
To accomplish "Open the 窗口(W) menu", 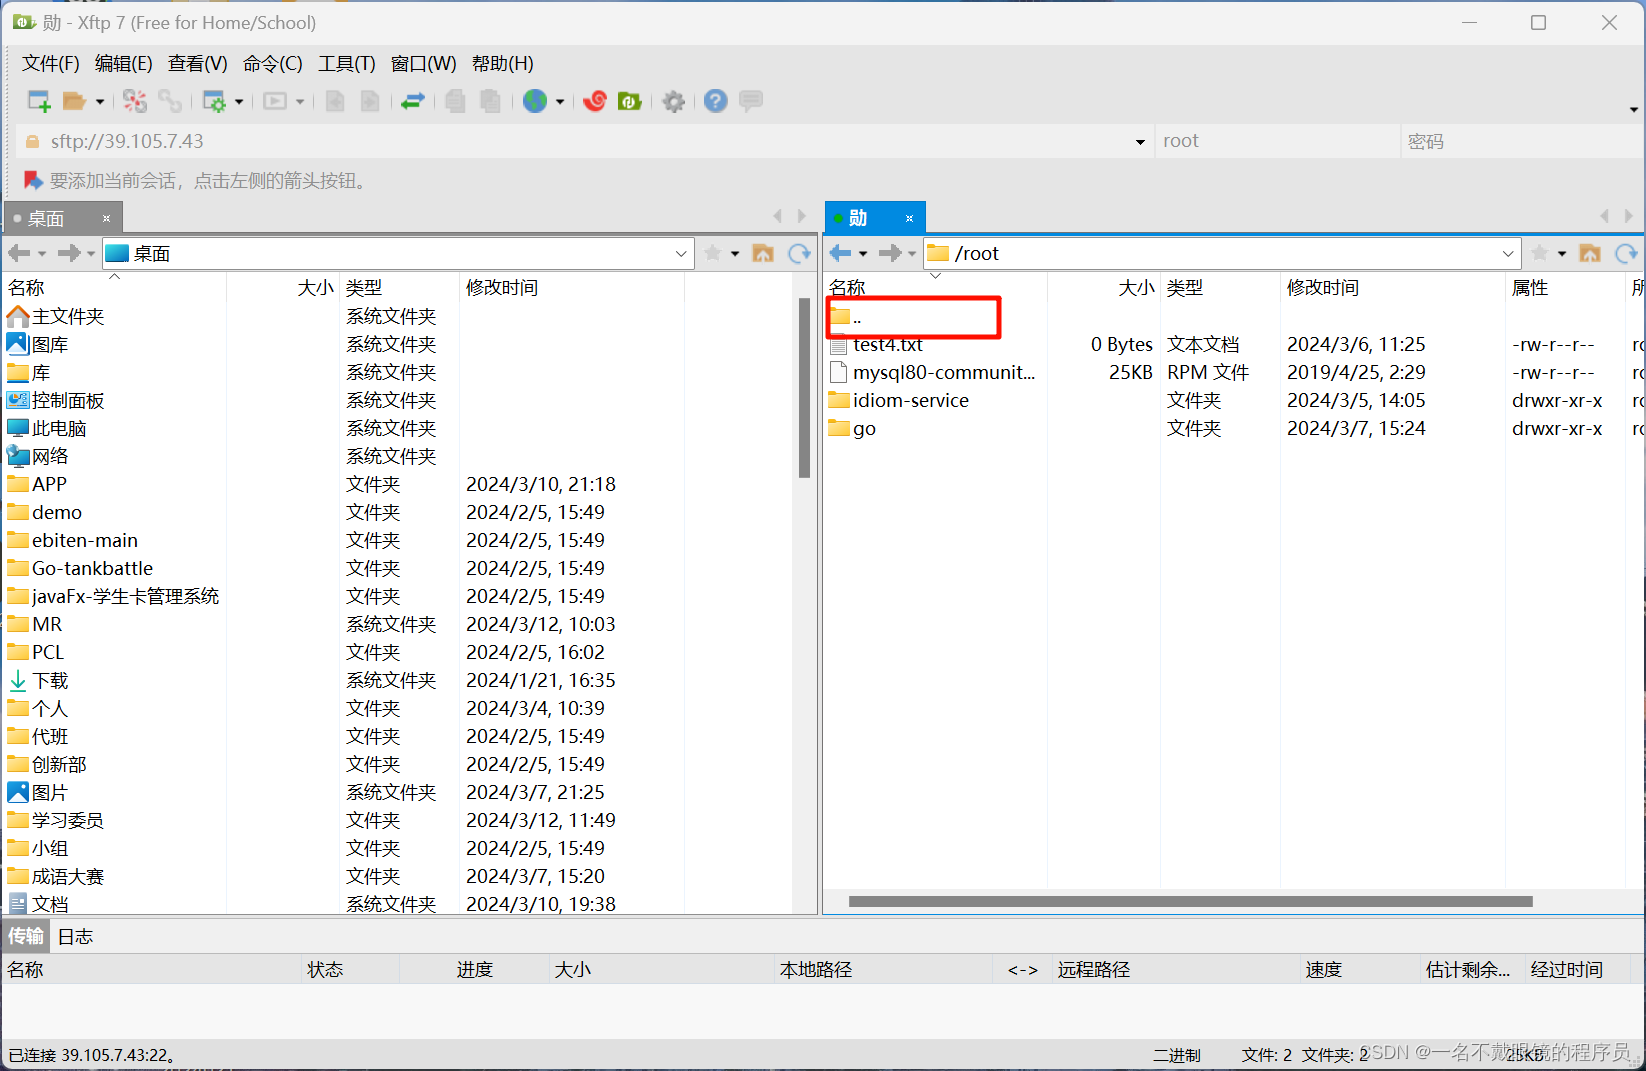I will pos(424,63).
